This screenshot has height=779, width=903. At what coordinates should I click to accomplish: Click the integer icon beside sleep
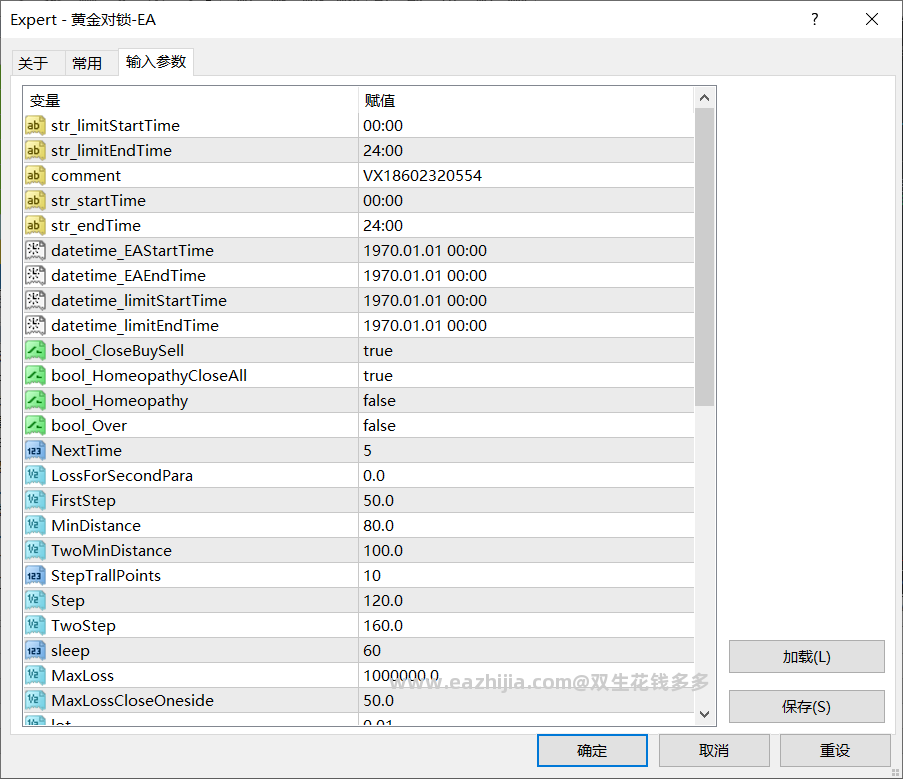click(x=35, y=651)
